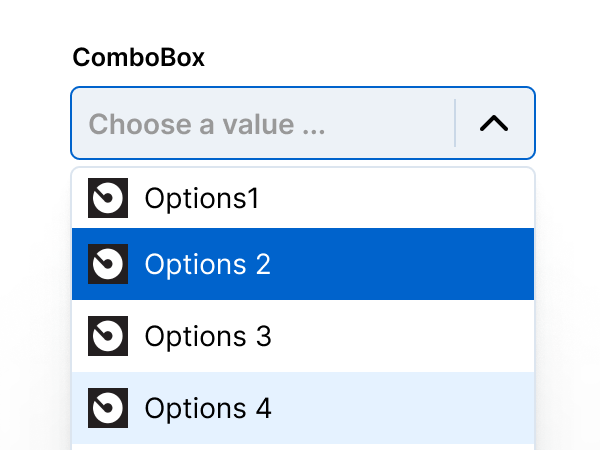Focus the combo box placeholder text
600x450 pixels.
[x=206, y=125]
